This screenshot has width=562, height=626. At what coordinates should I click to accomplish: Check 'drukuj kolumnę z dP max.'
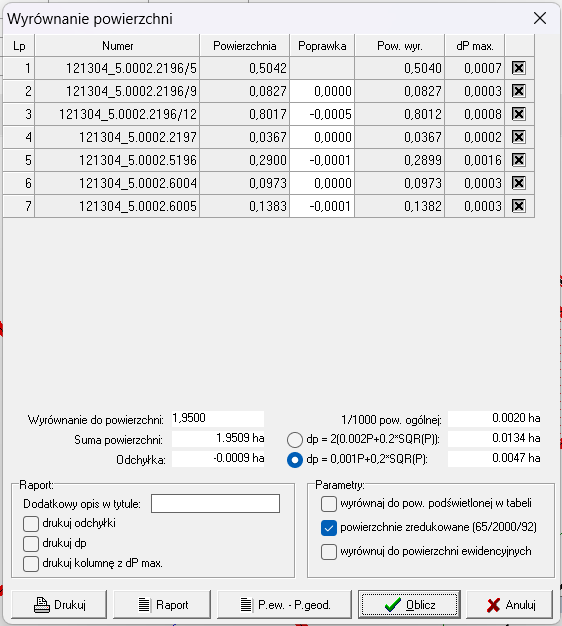31,564
